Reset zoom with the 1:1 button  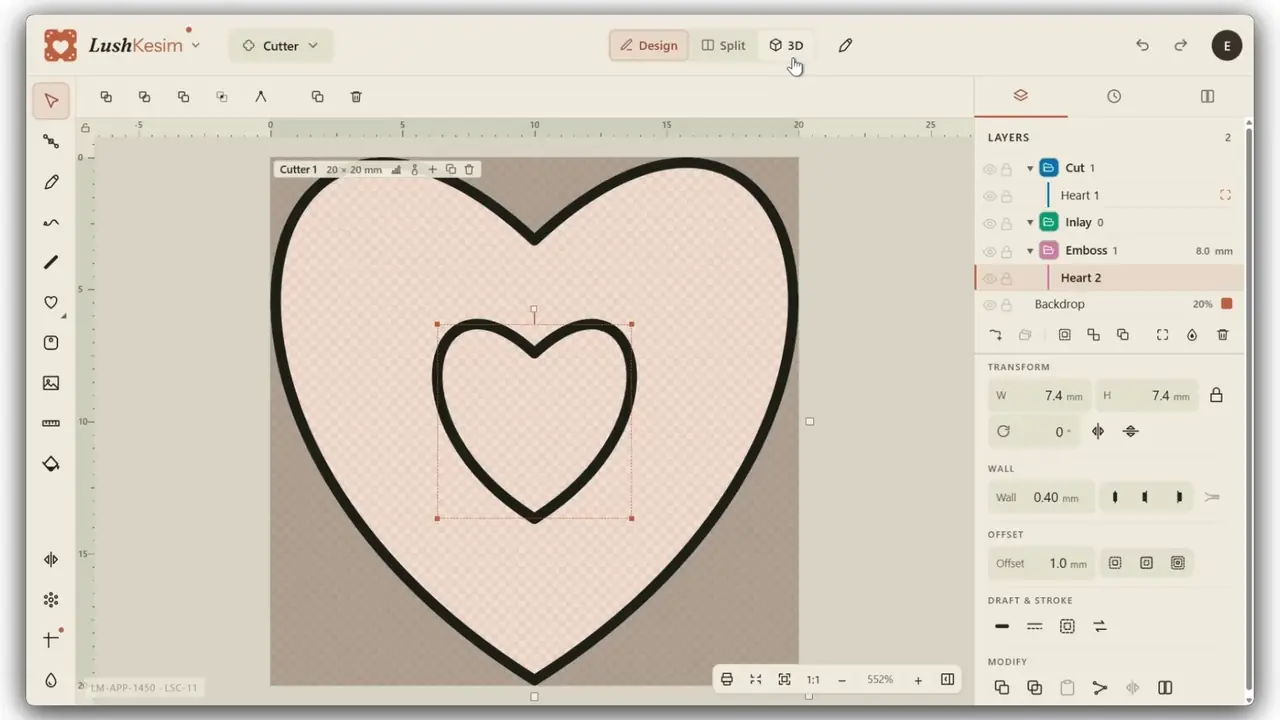point(813,680)
